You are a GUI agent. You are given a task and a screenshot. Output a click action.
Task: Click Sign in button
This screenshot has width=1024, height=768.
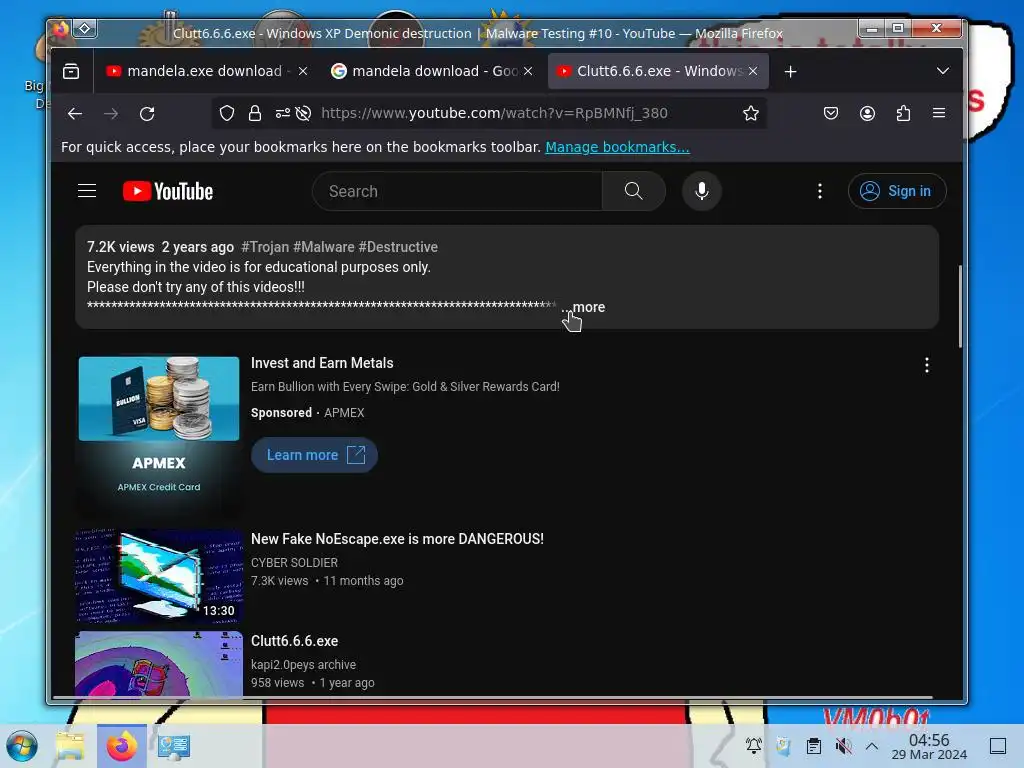click(x=897, y=191)
